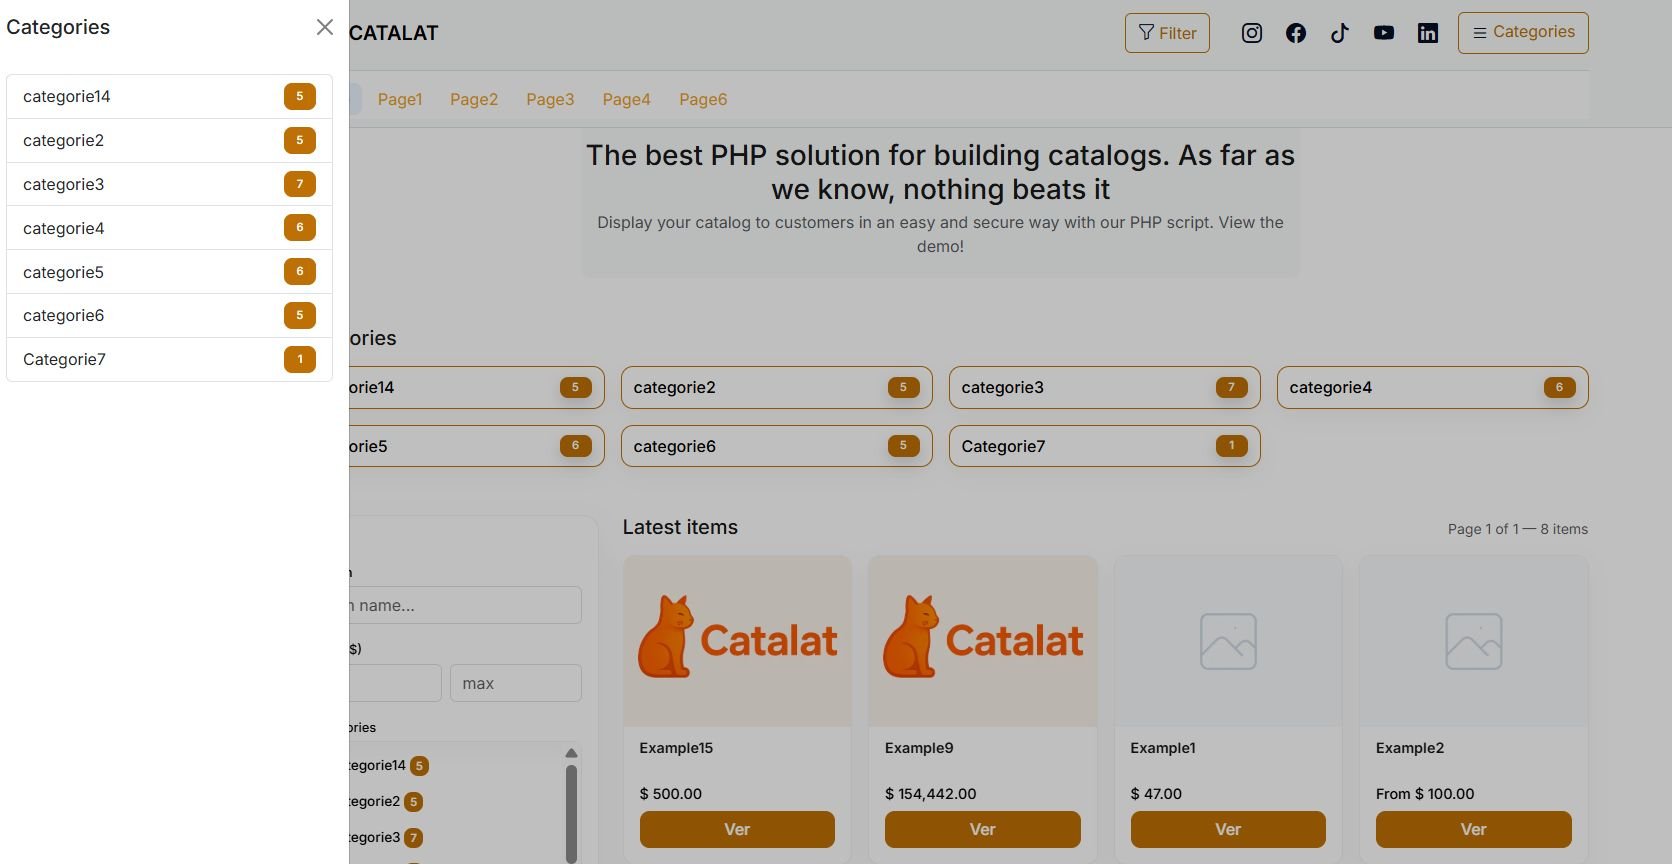Open the Page6 navigation link
The width and height of the screenshot is (1672, 864).
pos(703,99)
